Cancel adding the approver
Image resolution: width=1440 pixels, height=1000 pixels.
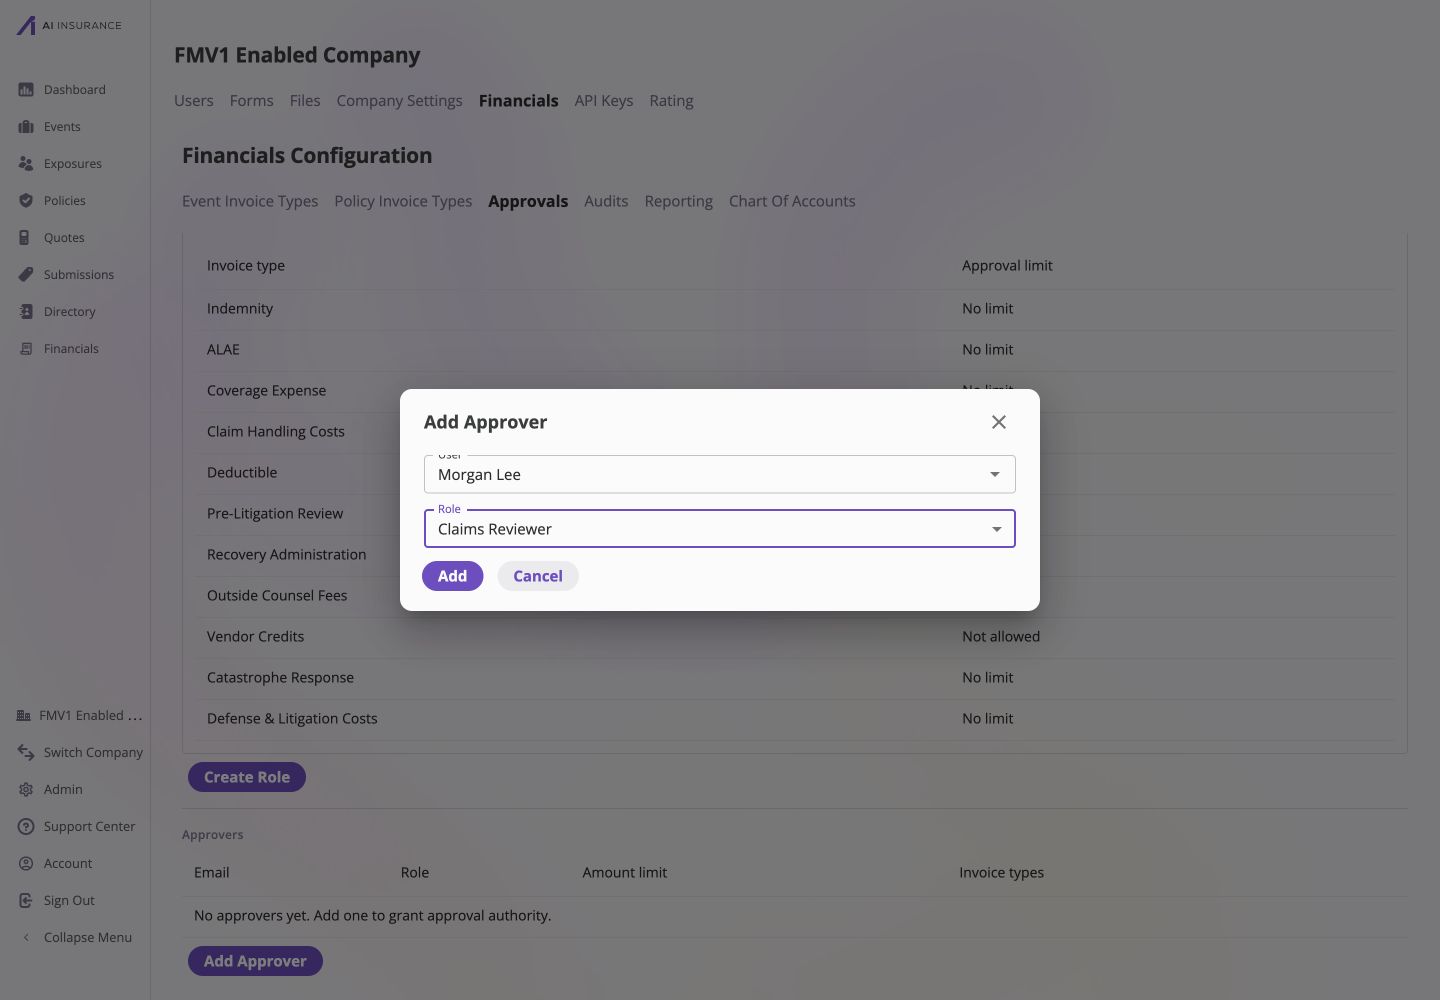[x=538, y=576]
